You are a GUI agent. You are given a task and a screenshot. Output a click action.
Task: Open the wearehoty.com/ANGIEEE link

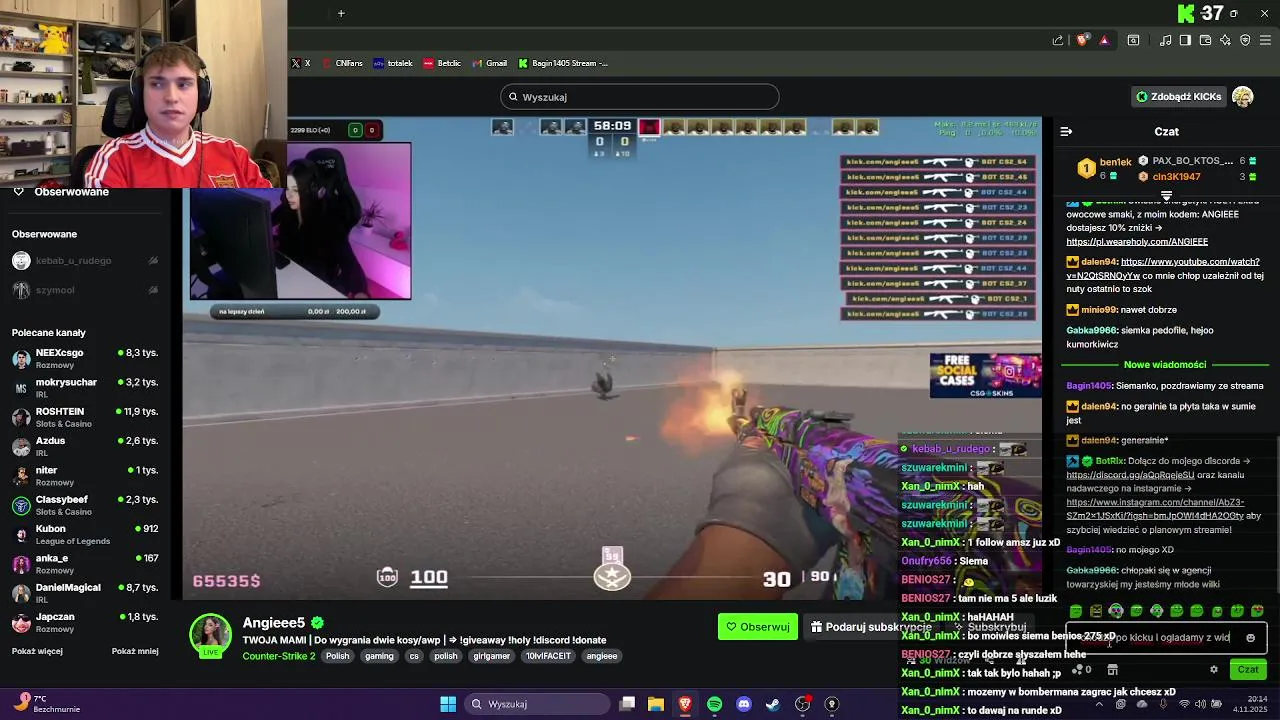point(1137,242)
